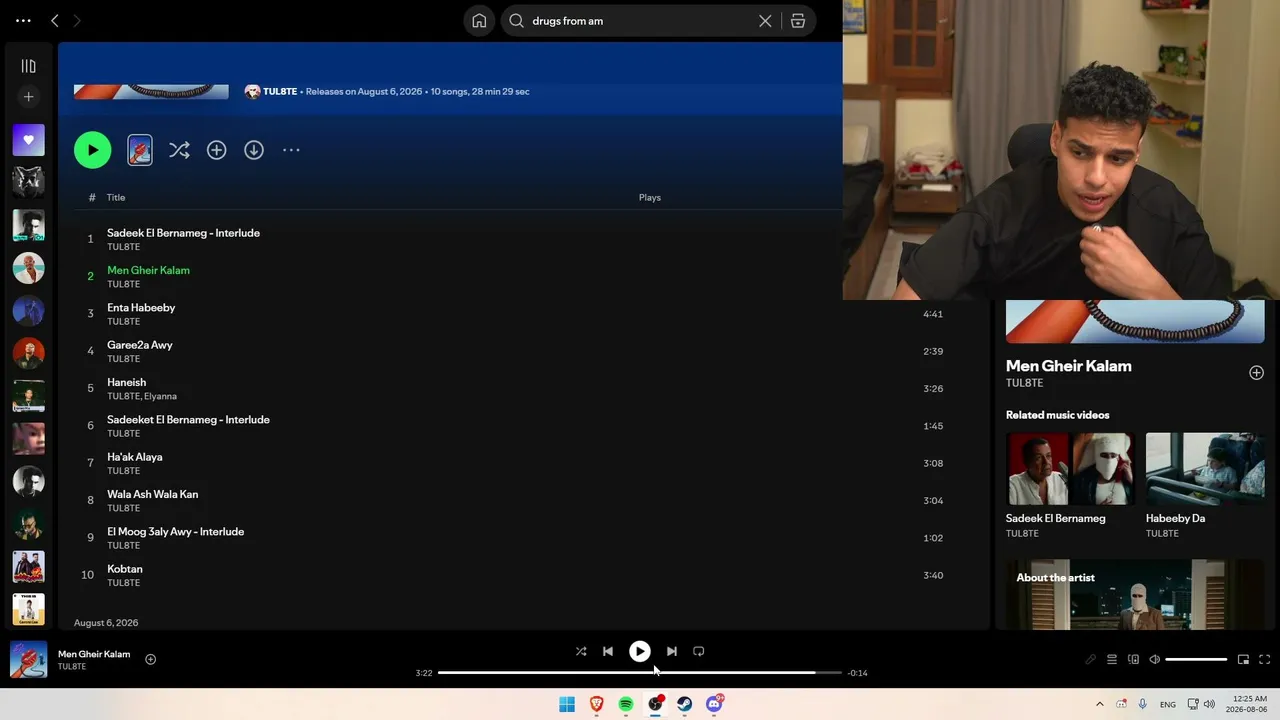Toggle shuffle for the album
Screen dimensions: 1280x720
pos(179,150)
